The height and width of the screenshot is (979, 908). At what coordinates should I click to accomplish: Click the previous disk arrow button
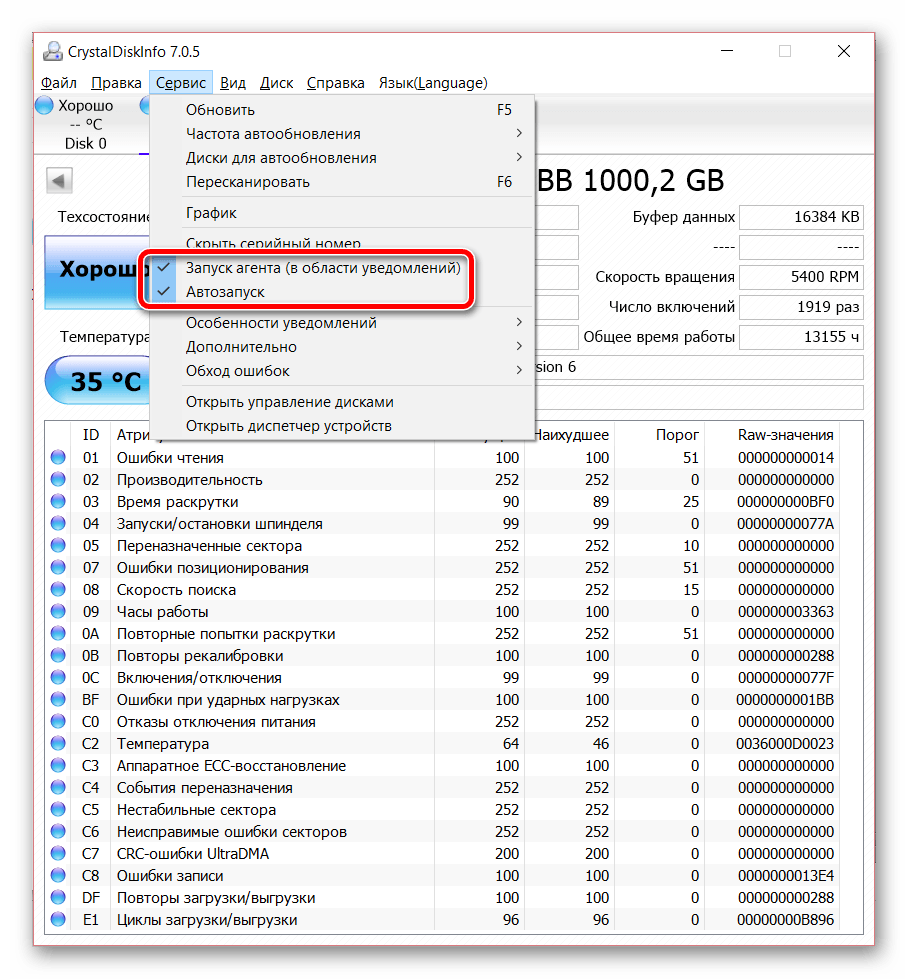pyautogui.click(x=59, y=181)
